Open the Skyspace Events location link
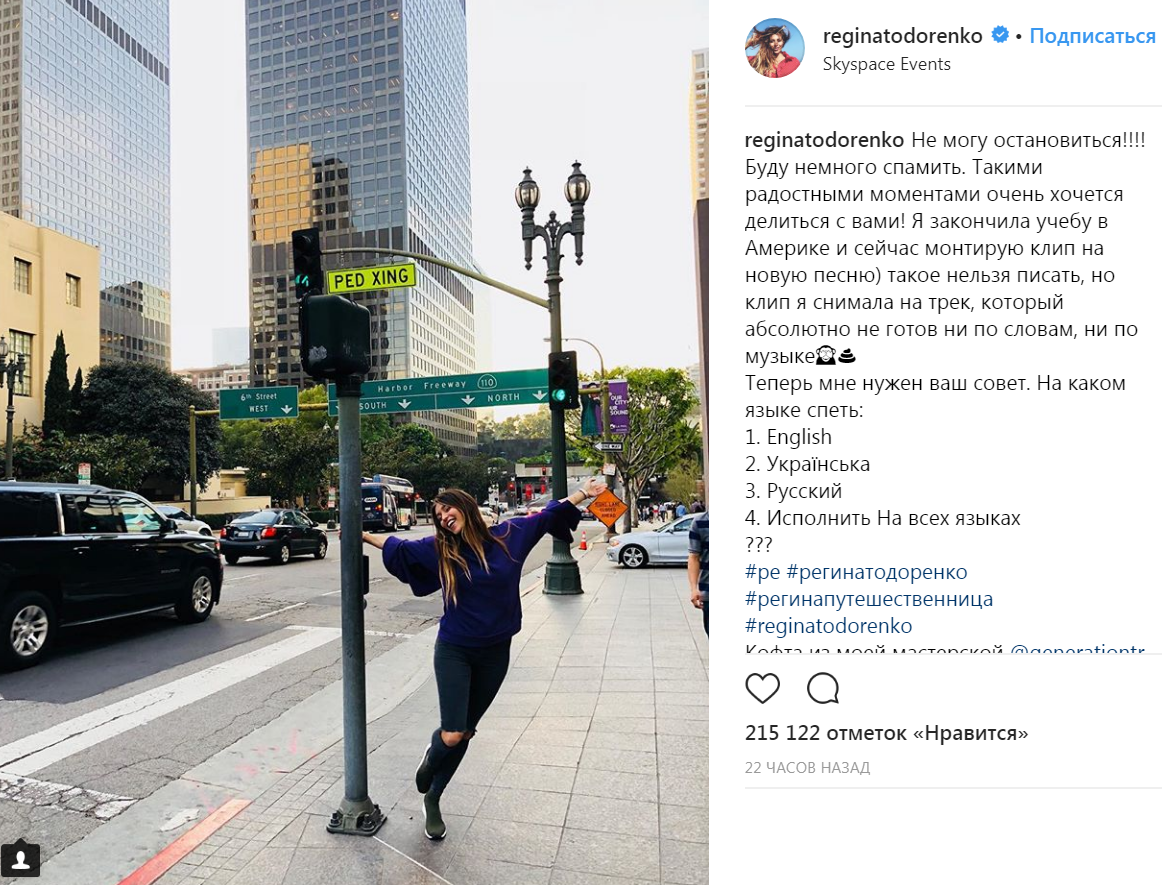 tap(886, 64)
